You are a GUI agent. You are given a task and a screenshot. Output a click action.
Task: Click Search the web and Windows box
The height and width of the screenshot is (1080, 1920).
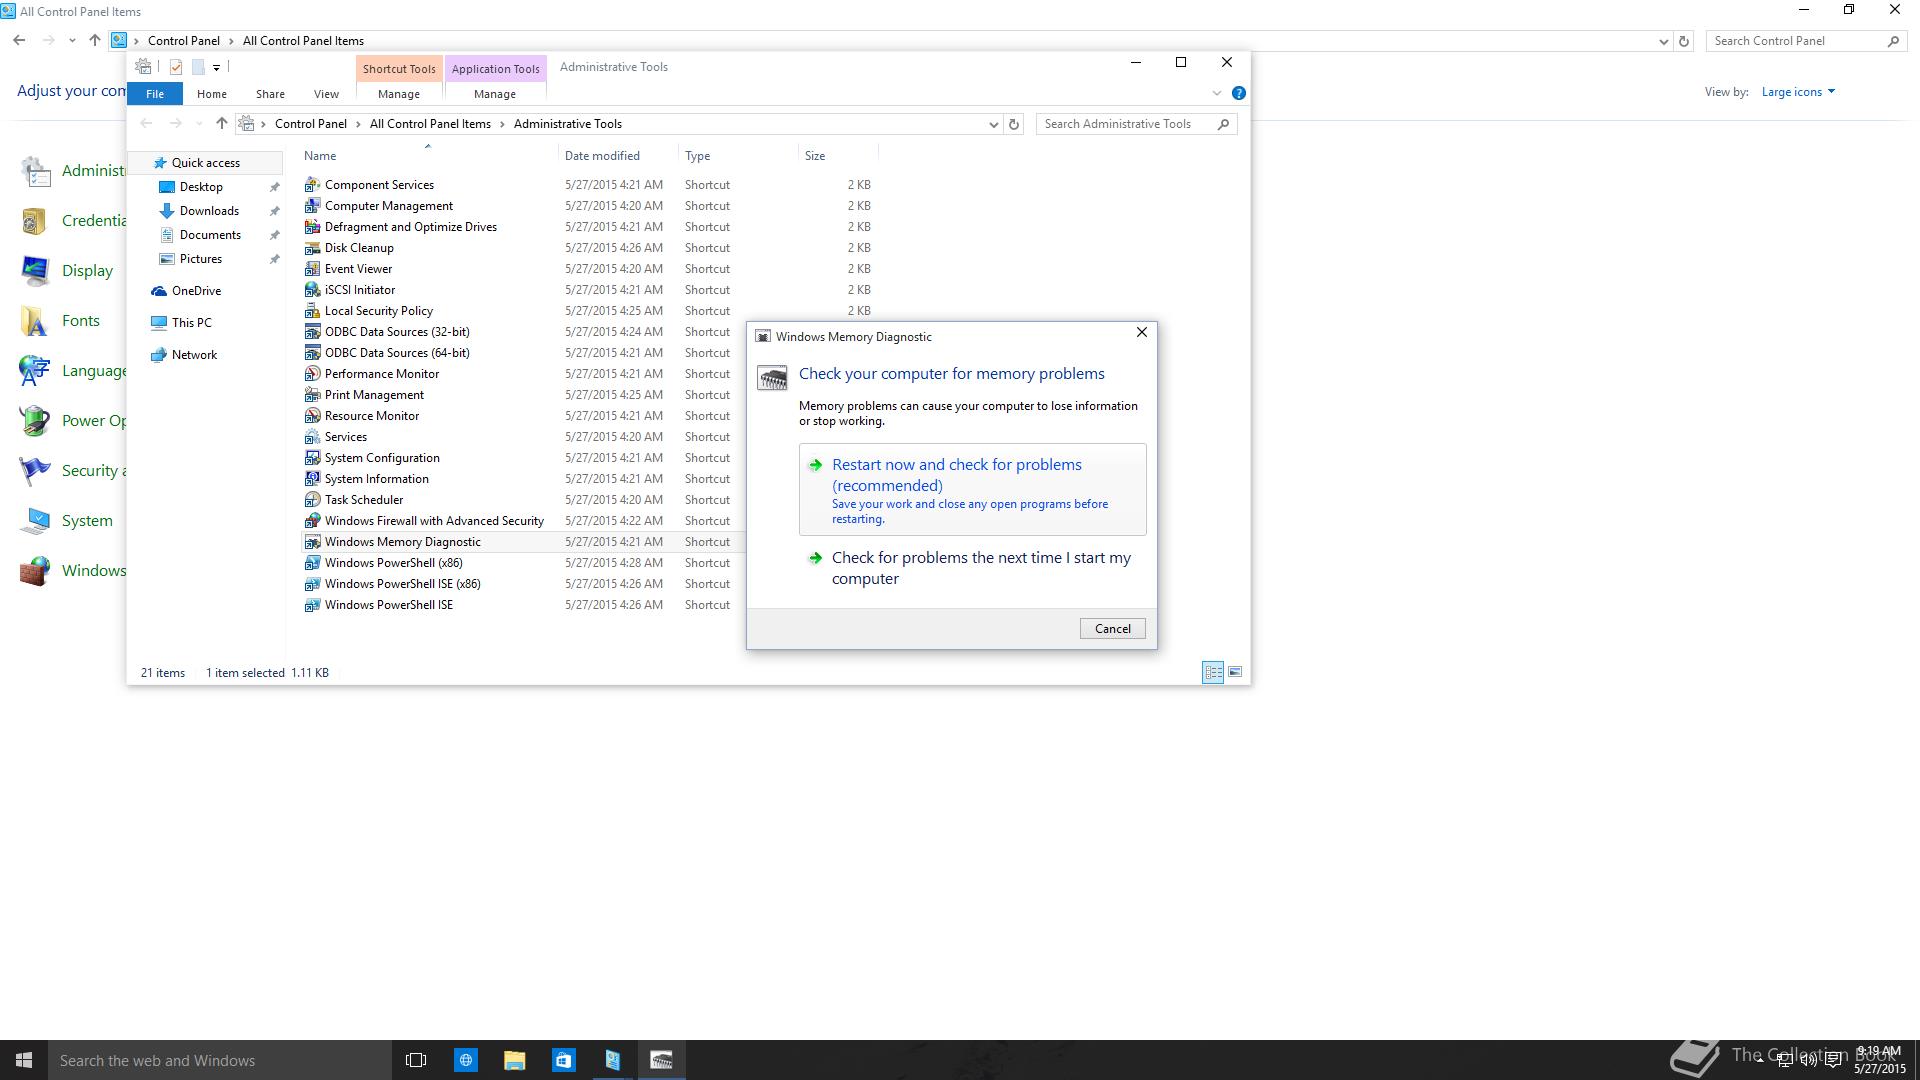pyautogui.click(x=220, y=1060)
